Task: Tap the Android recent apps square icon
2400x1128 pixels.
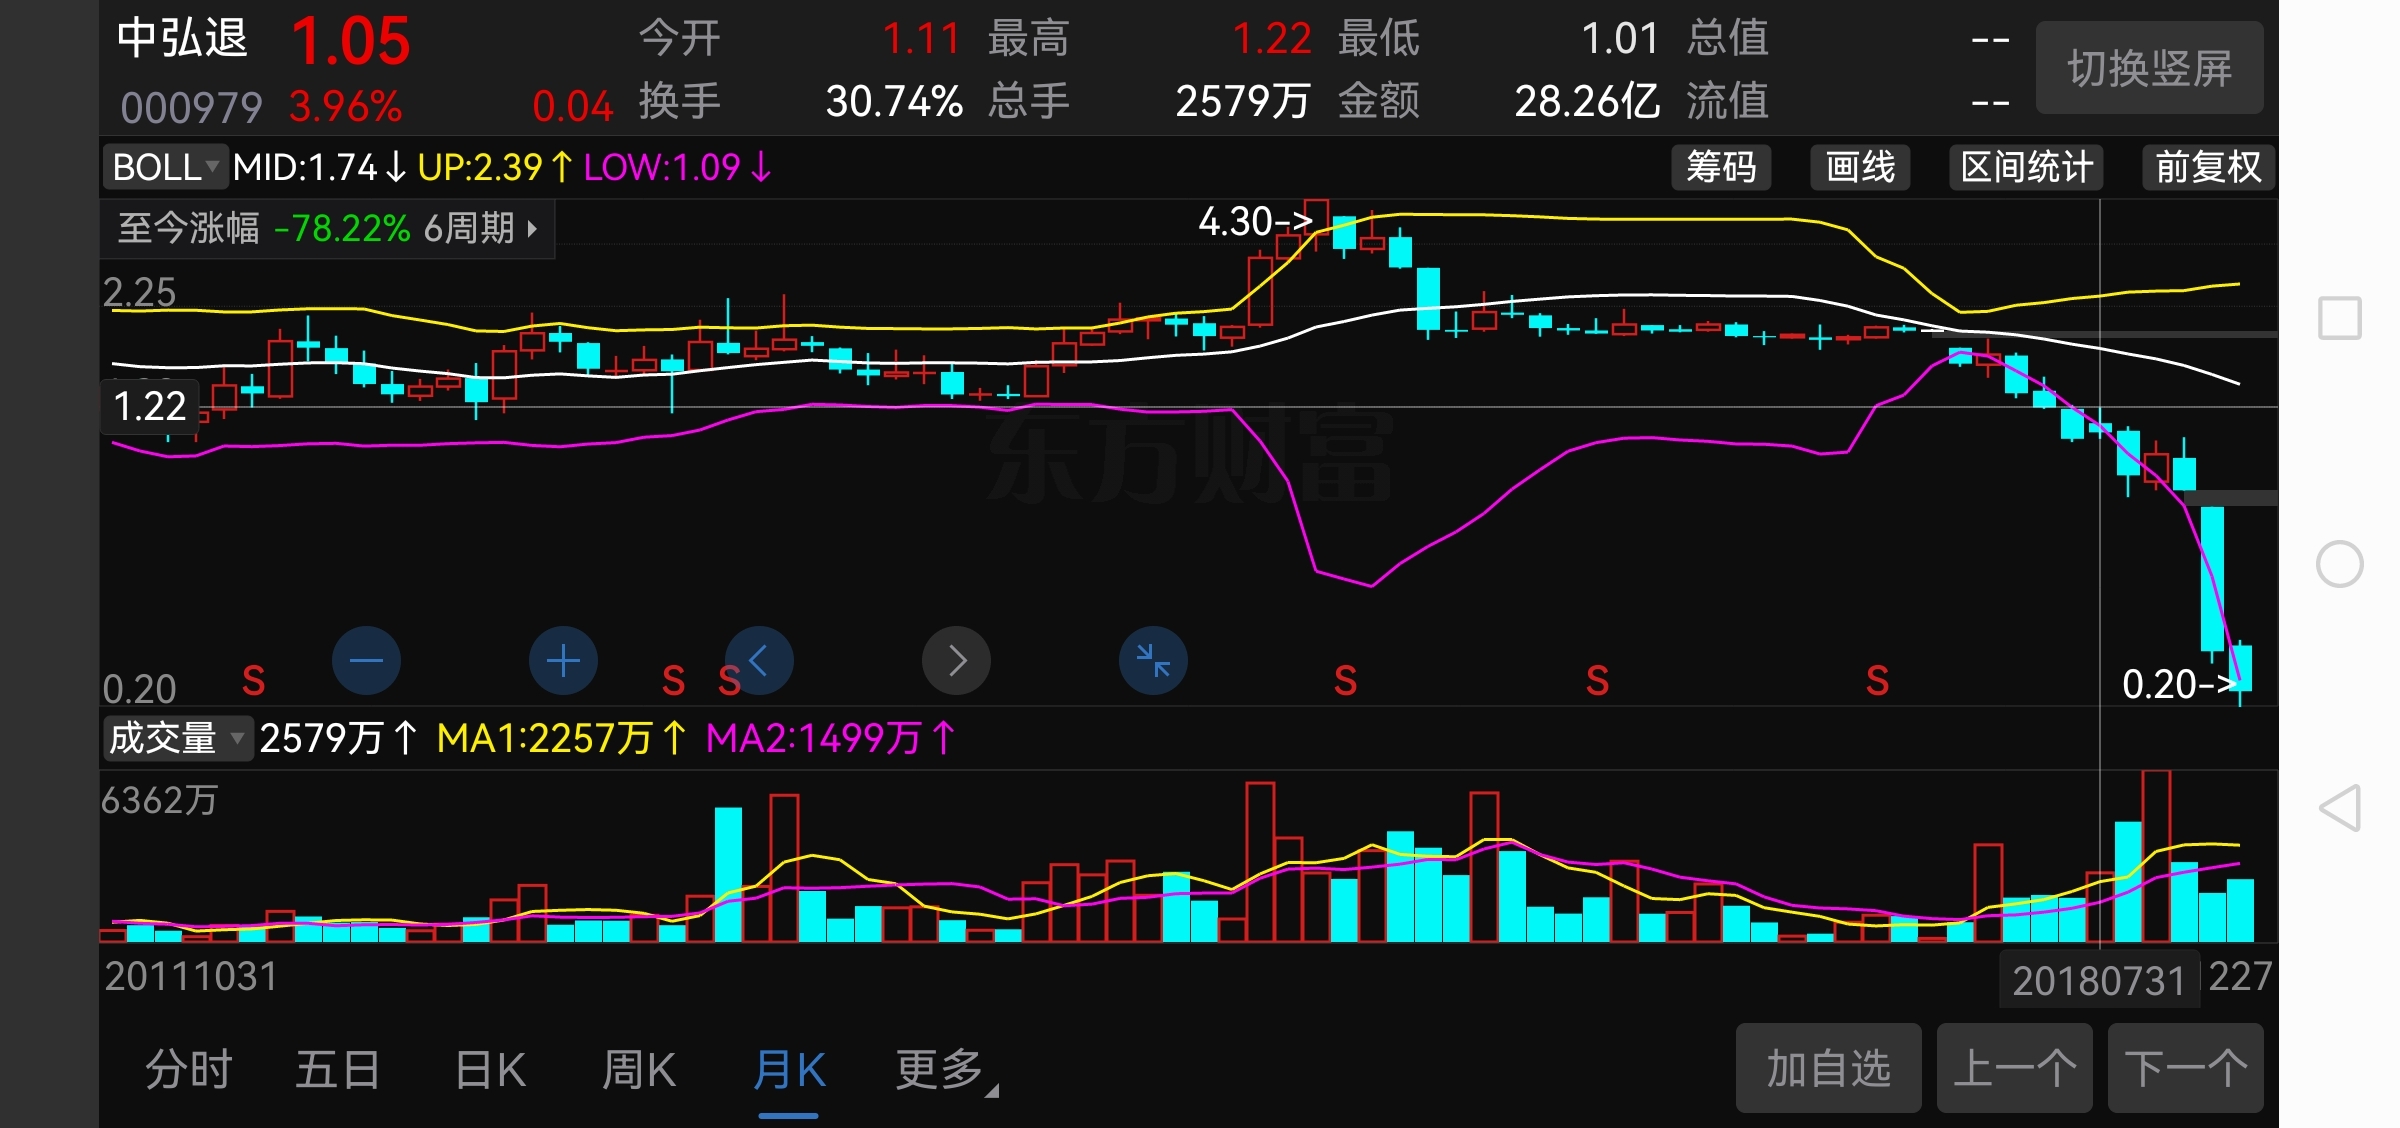Action: 2340,319
